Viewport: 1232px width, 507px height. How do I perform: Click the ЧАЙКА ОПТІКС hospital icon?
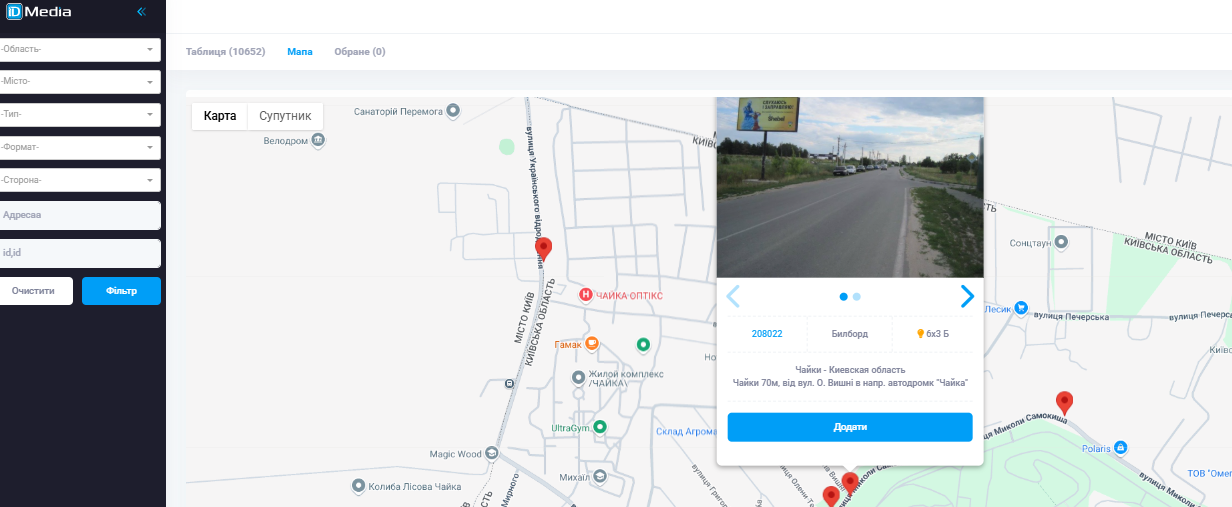(x=587, y=295)
